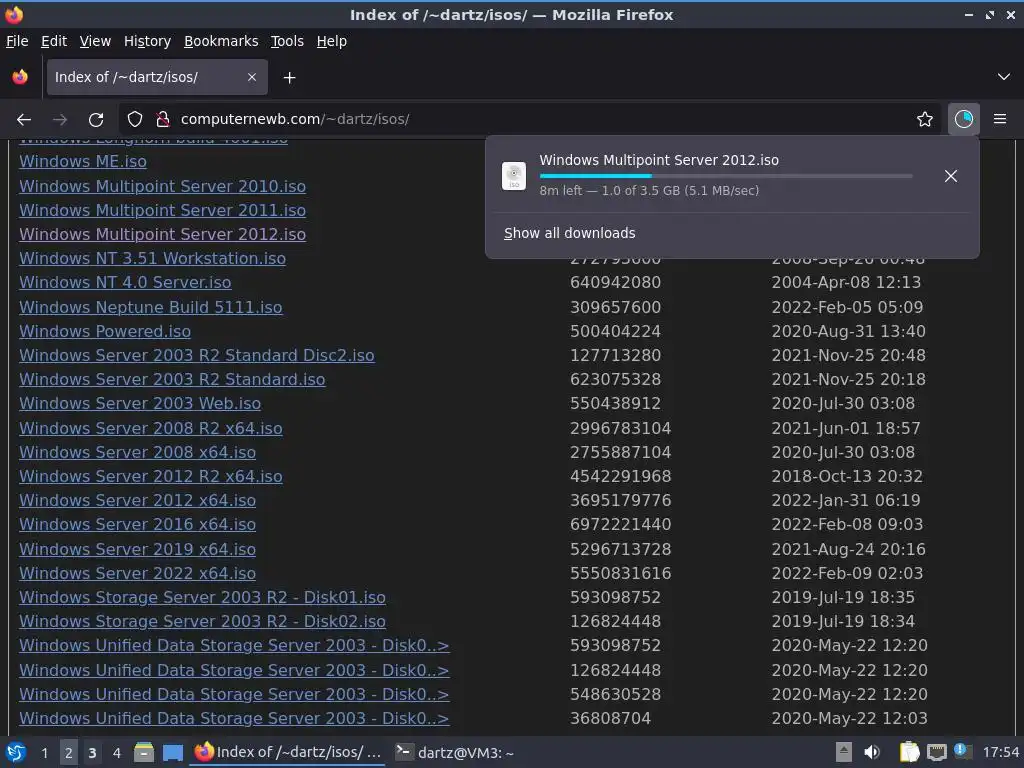Download Windows Server 2016 x64.iso
The width and height of the screenshot is (1024, 768).
coord(138,524)
